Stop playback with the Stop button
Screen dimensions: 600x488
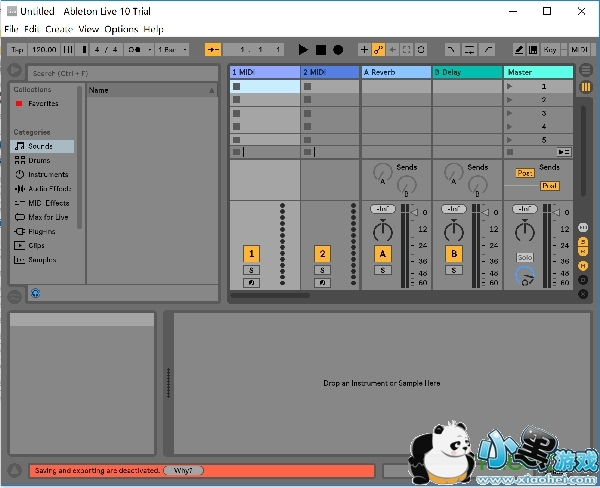click(321, 49)
